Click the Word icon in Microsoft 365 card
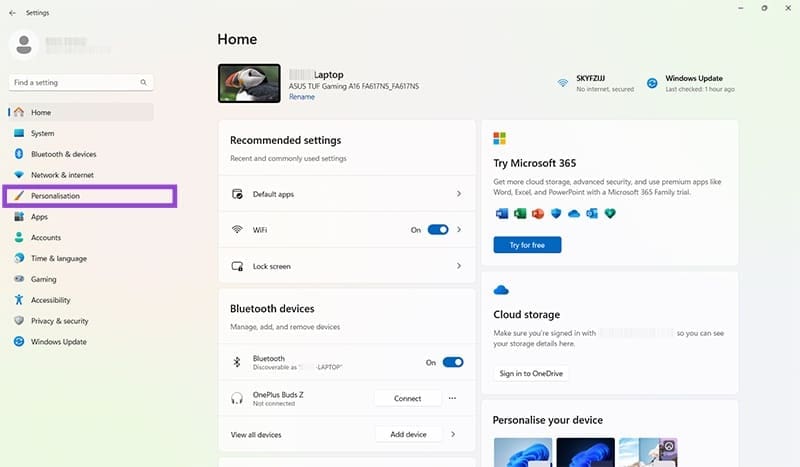 pos(502,213)
